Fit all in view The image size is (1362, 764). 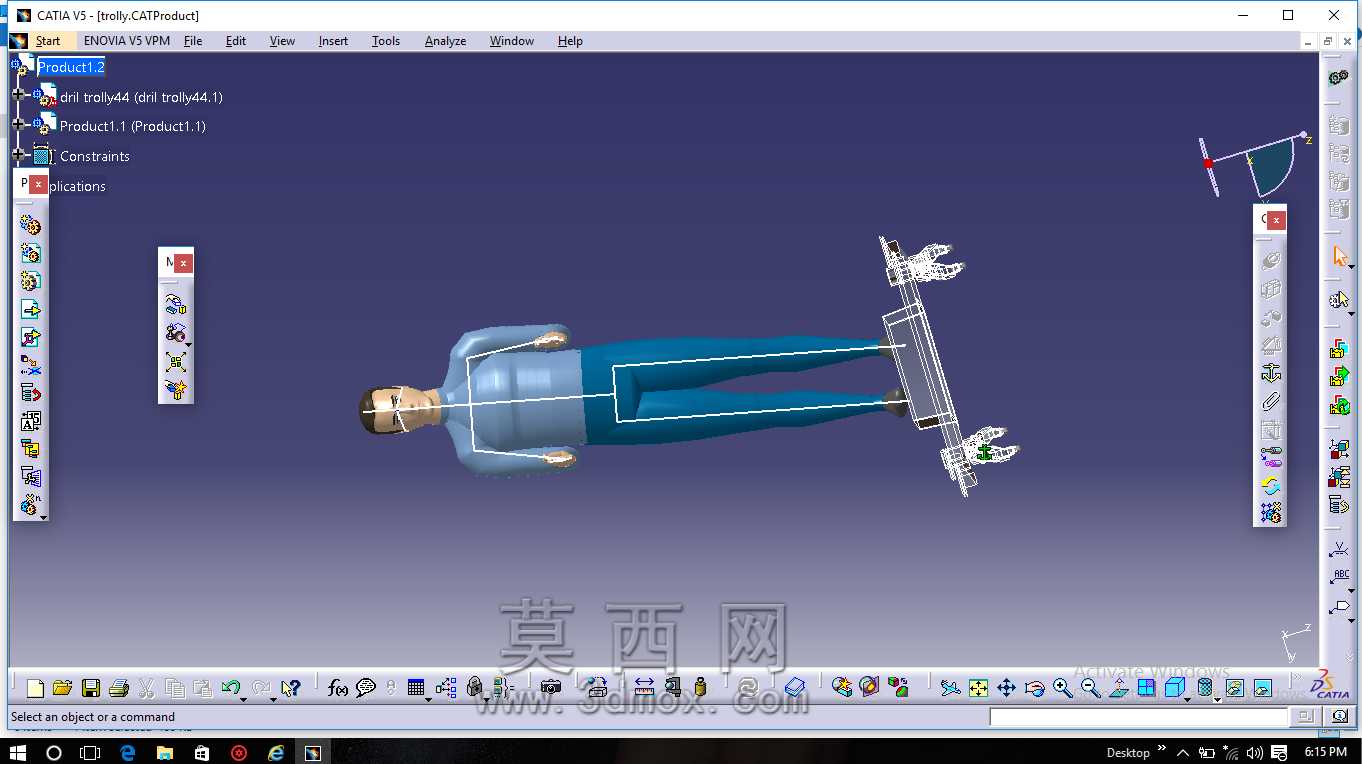point(978,688)
